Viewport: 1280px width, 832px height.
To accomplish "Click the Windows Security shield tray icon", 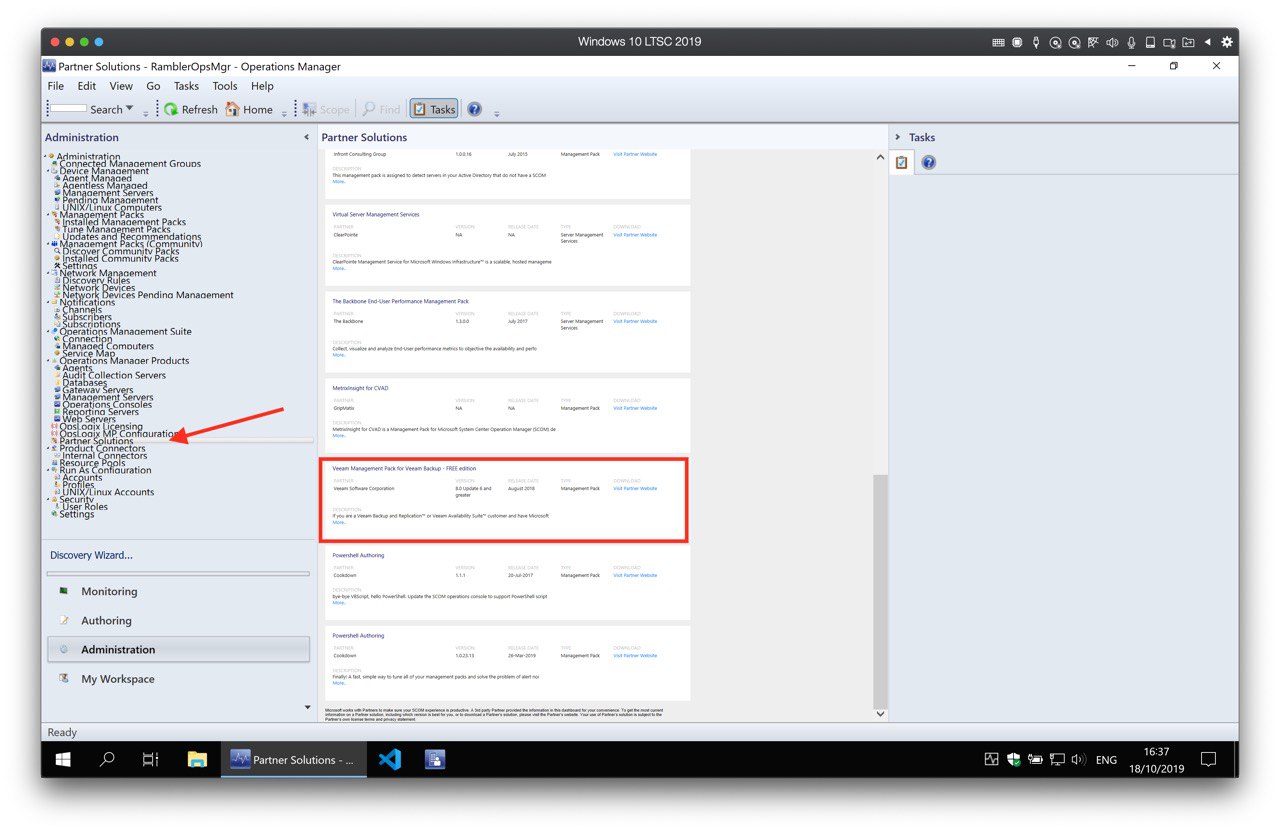I will [x=1013, y=760].
